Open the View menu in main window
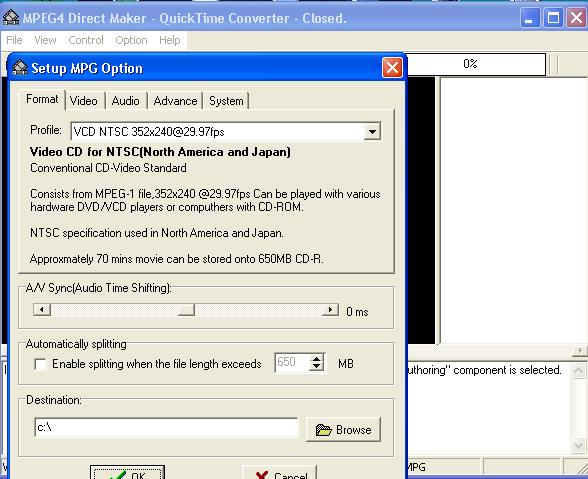Viewport: 588px width, 479px height. pos(45,40)
